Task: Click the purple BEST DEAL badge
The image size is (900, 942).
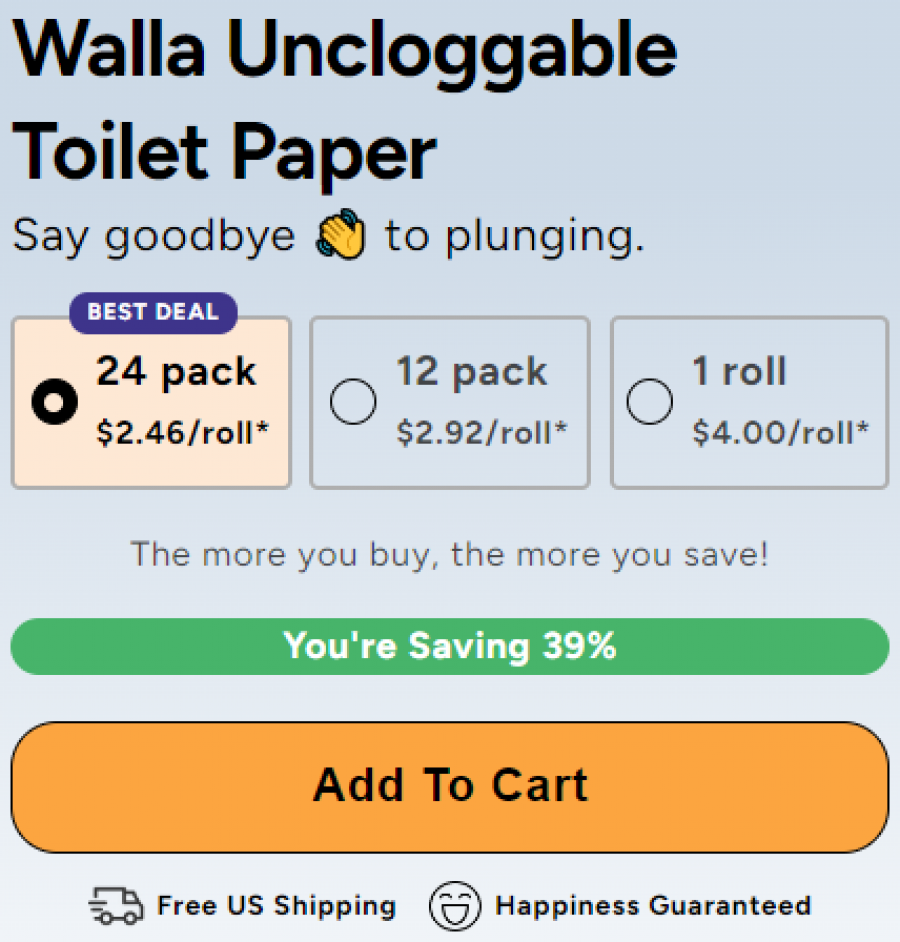Action: tap(153, 312)
